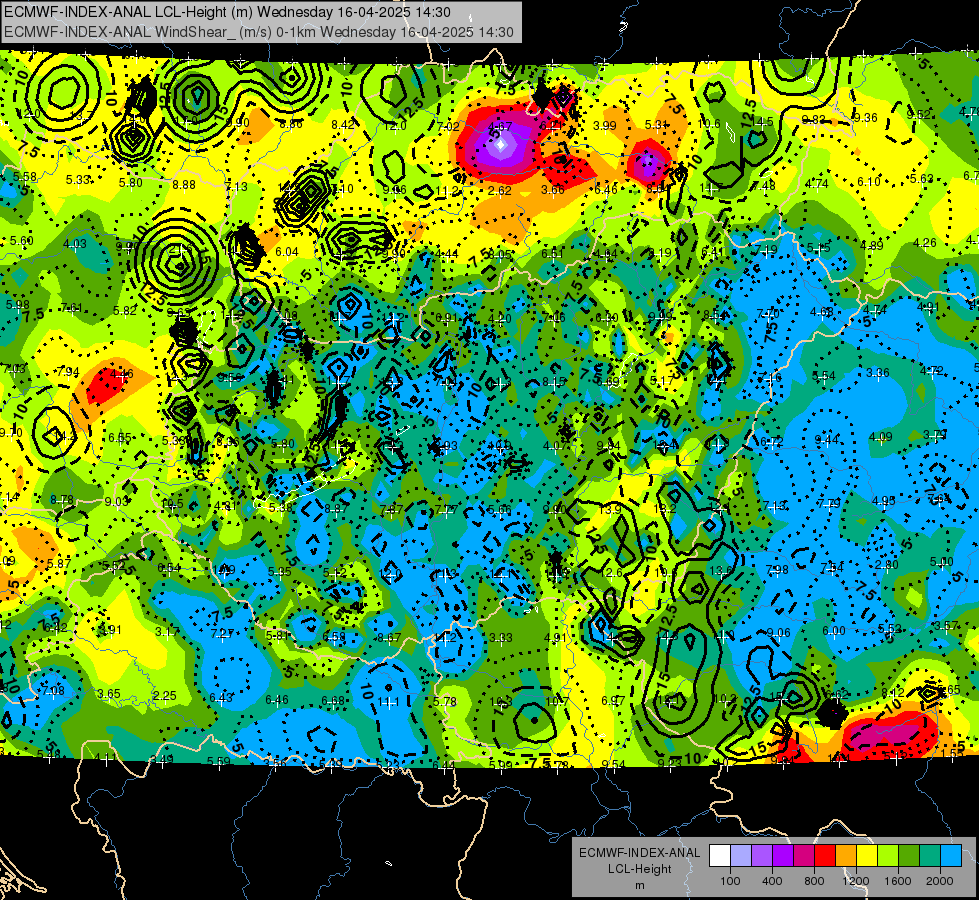Click the LCL-Height (m) title line

227,12
